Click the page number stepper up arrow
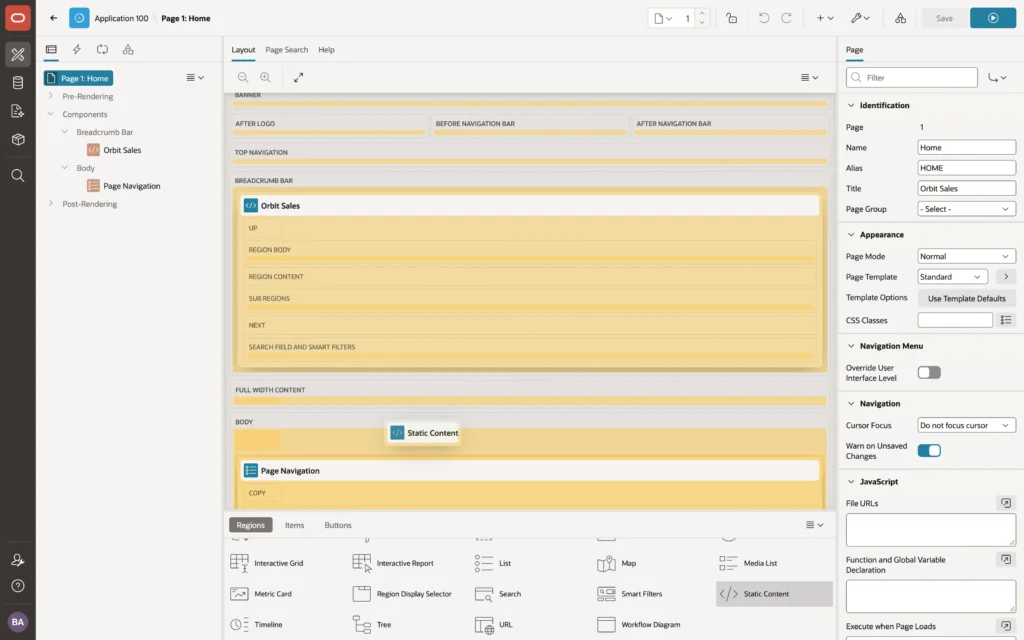Screen dimensions: 1024x640 pyautogui.click(x=701, y=13)
